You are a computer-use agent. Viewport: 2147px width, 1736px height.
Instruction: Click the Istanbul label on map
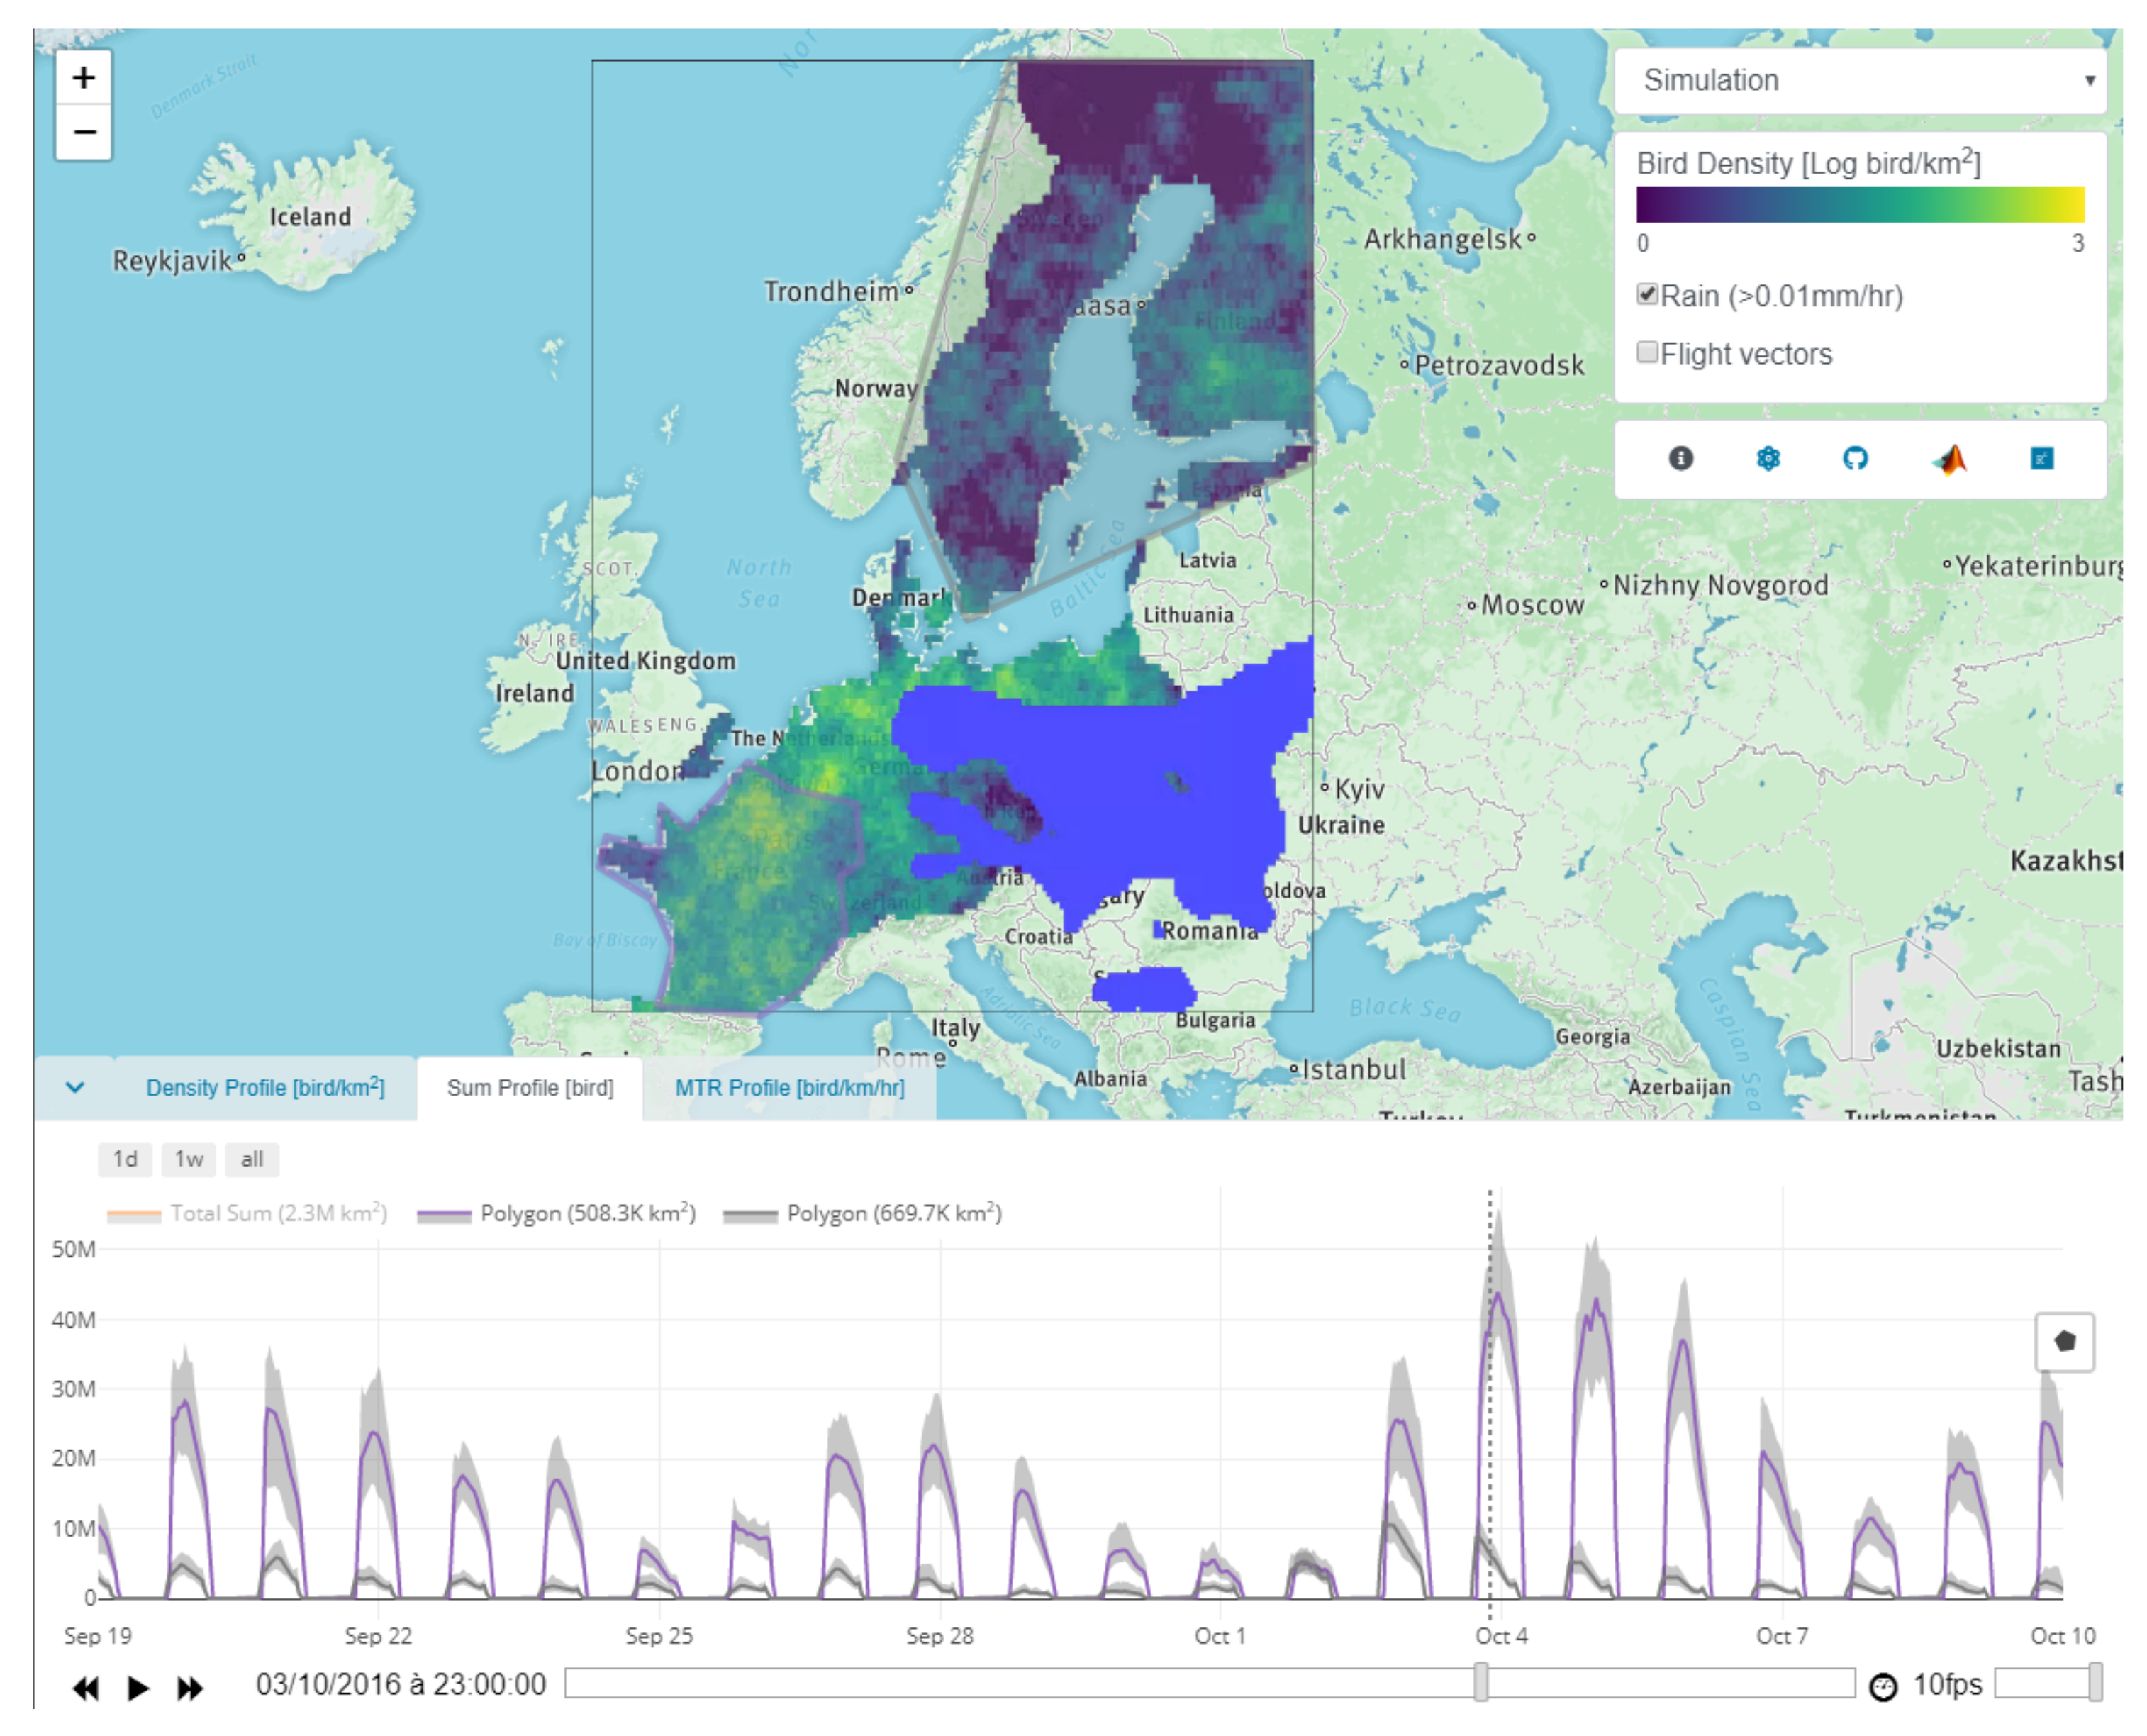[1354, 1069]
